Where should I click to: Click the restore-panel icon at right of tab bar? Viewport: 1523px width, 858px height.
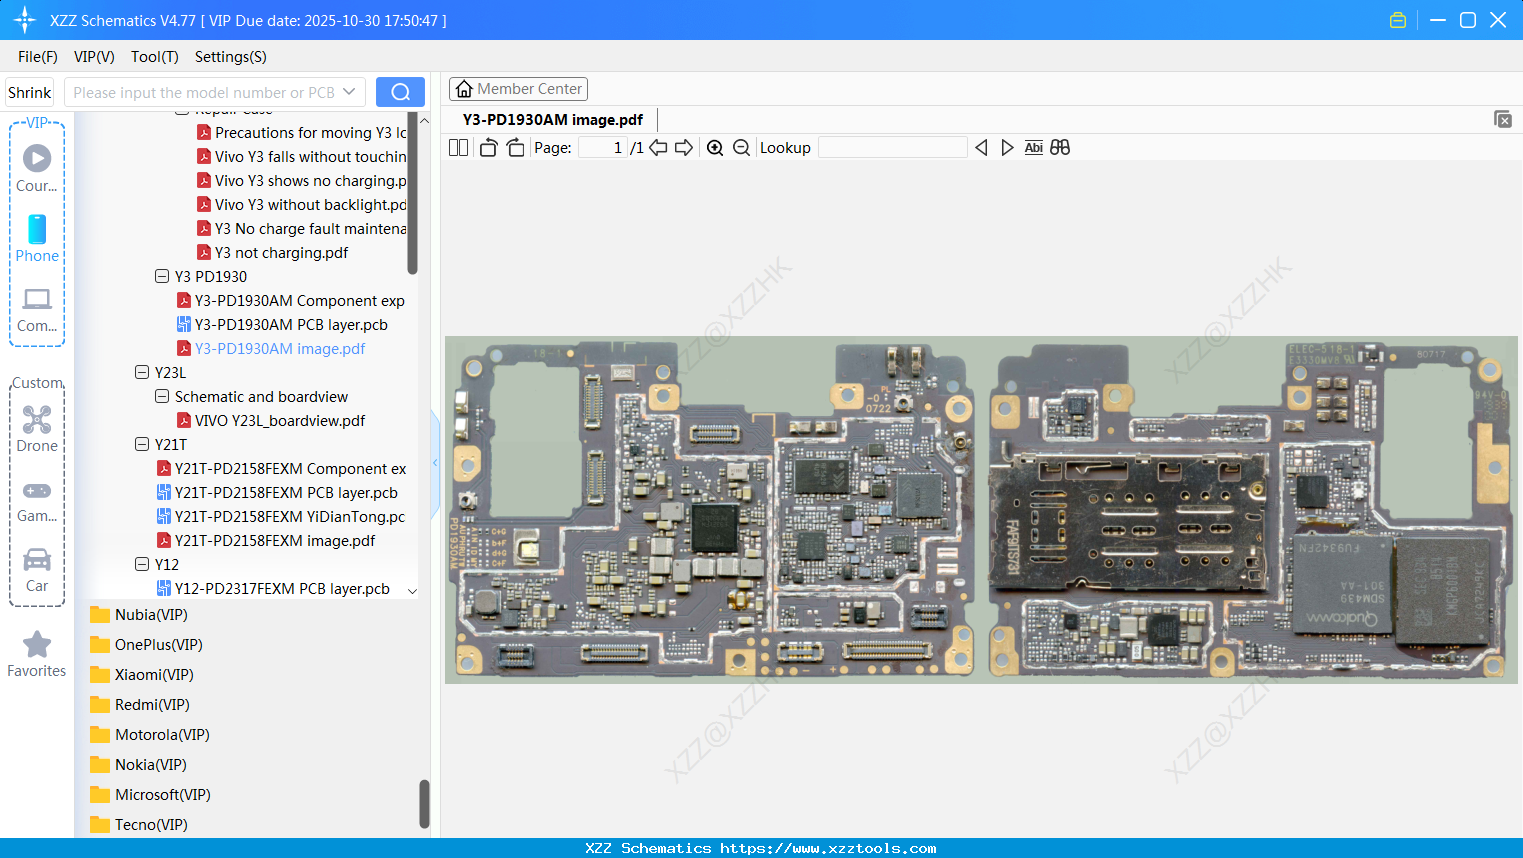tap(1503, 119)
